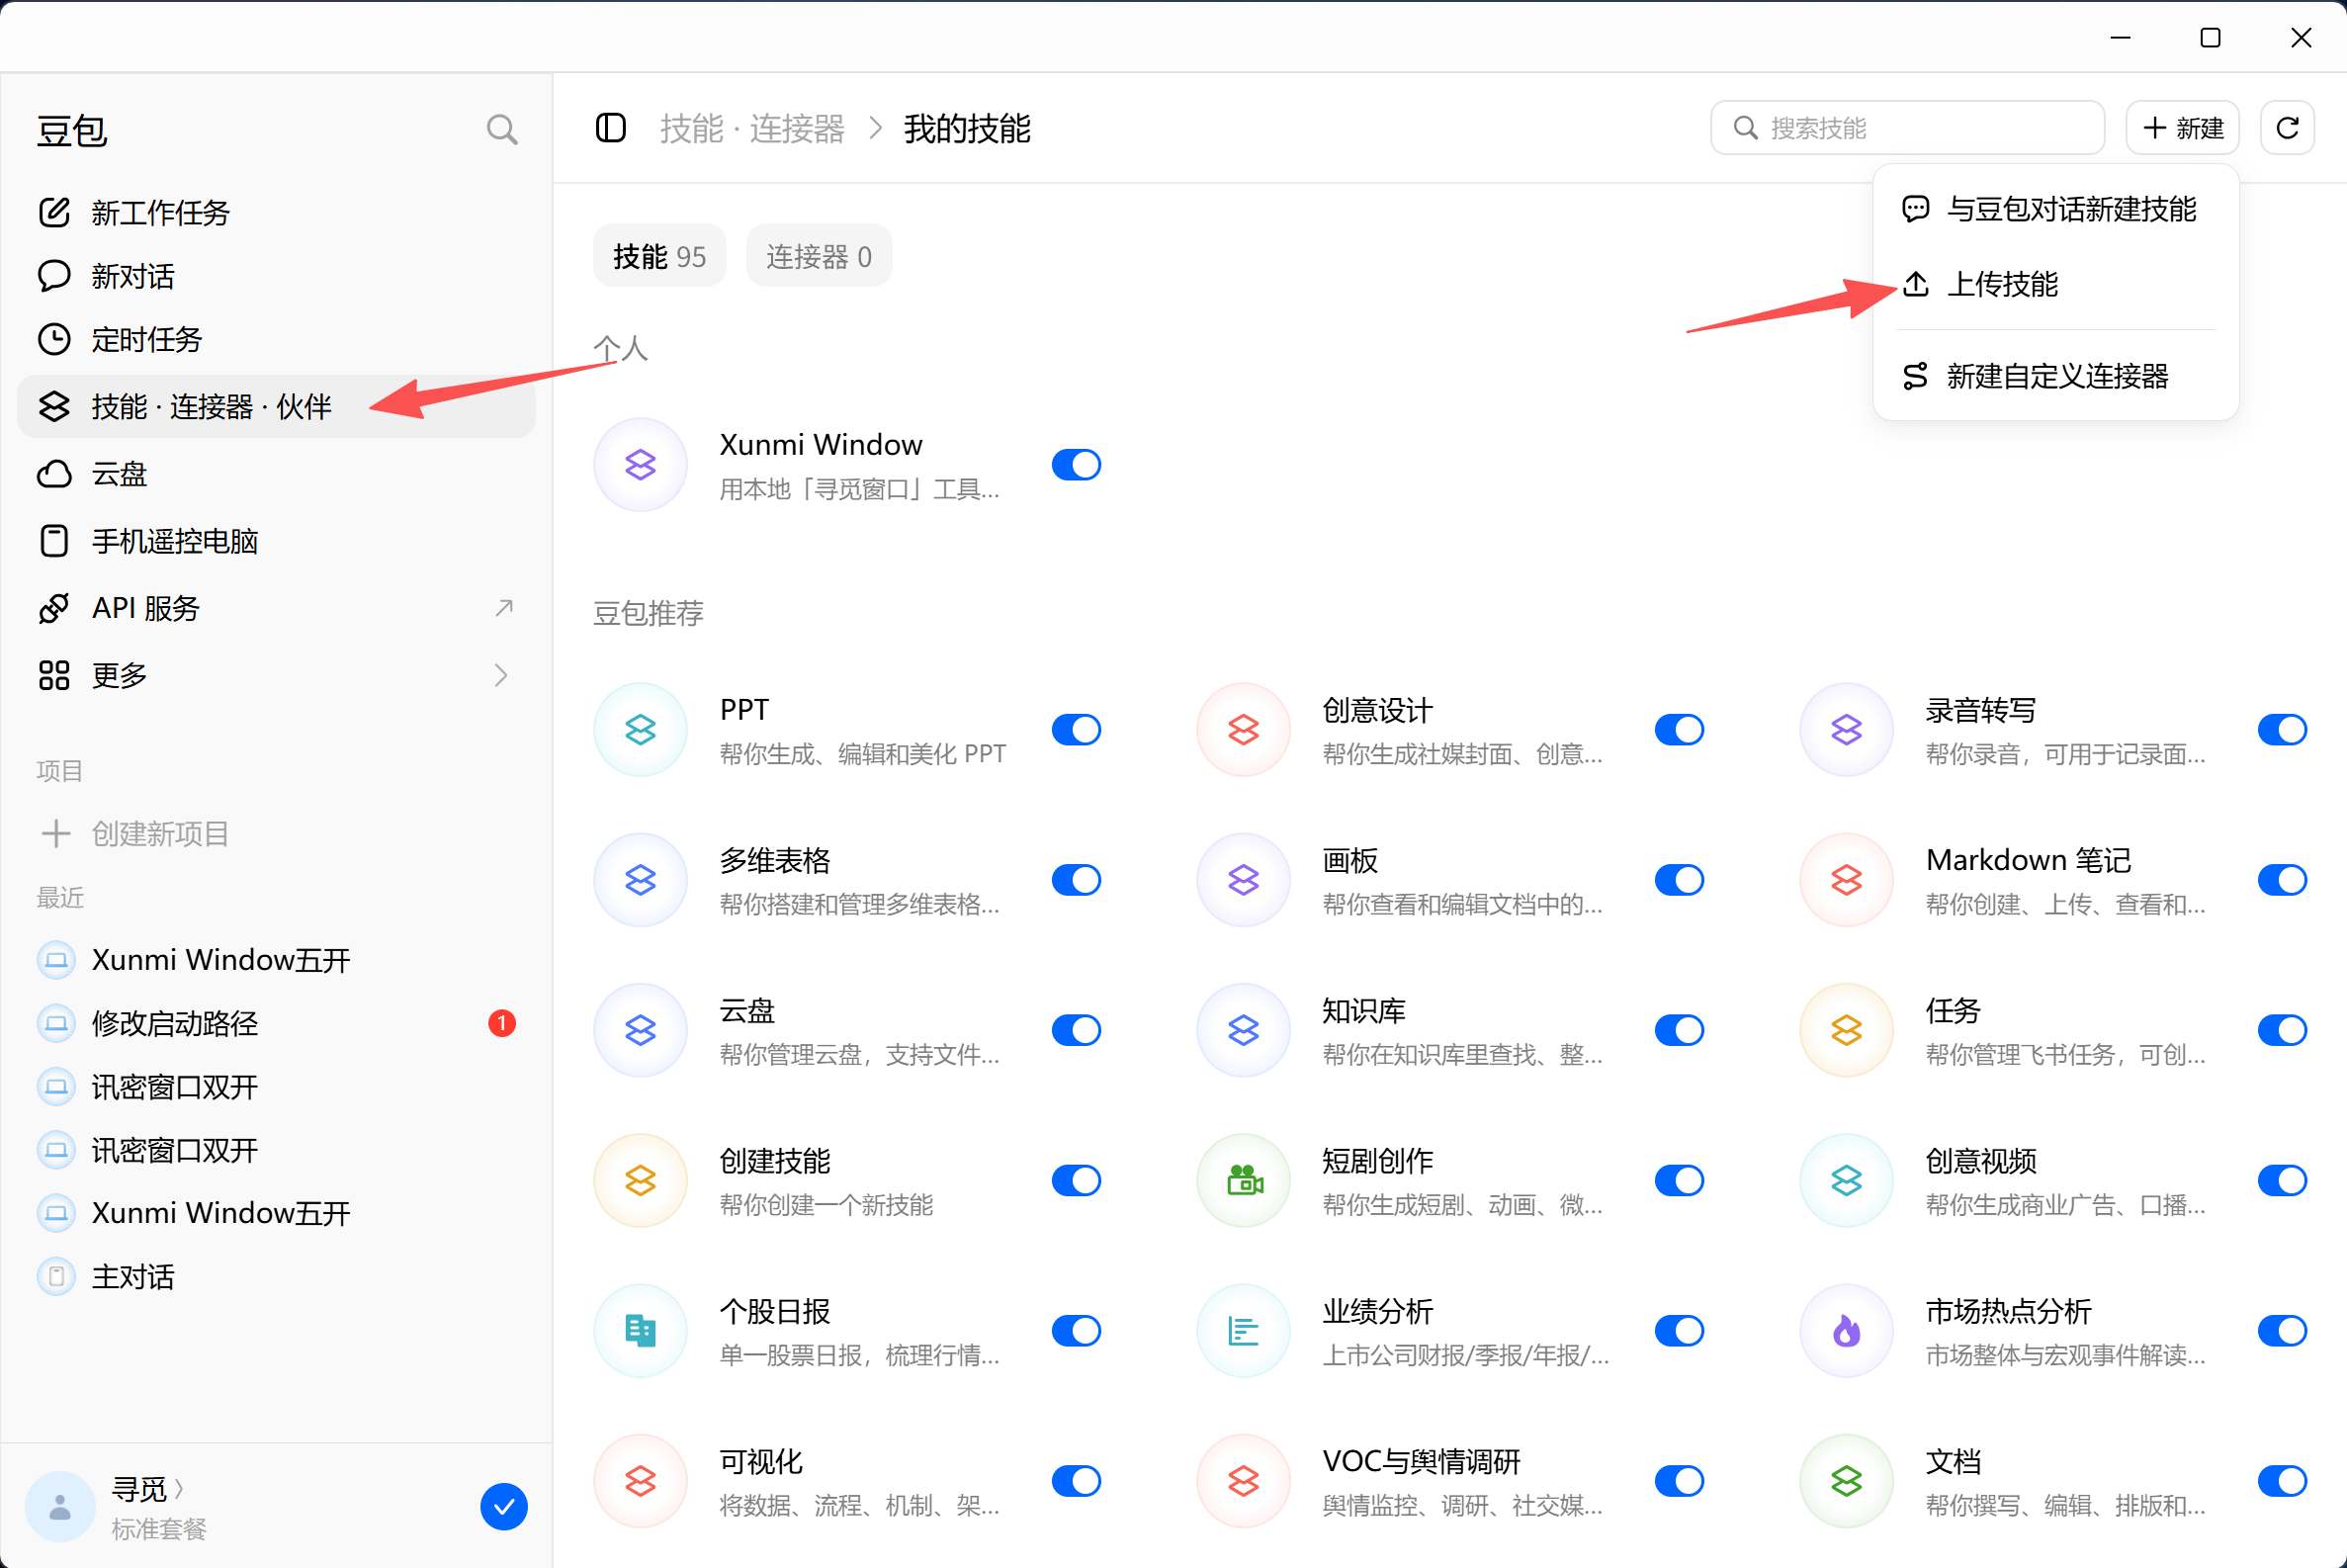Disable the 短剧创作 skill toggle
The width and height of the screenshot is (2347, 1568).
point(1679,1181)
